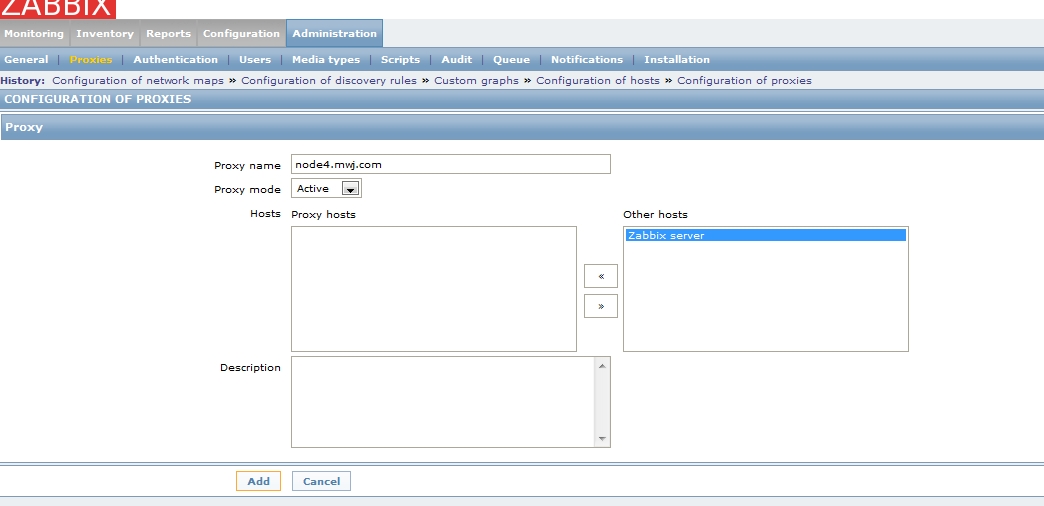Image resolution: width=1044 pixels, height=506 pixels.
Task: Click the Zabbix logo
Action: click(58, 9)
